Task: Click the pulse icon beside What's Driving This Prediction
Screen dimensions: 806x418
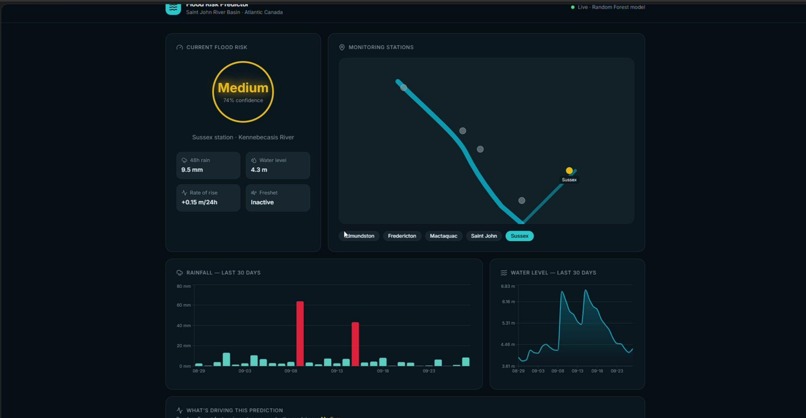Action: (179, 410)
